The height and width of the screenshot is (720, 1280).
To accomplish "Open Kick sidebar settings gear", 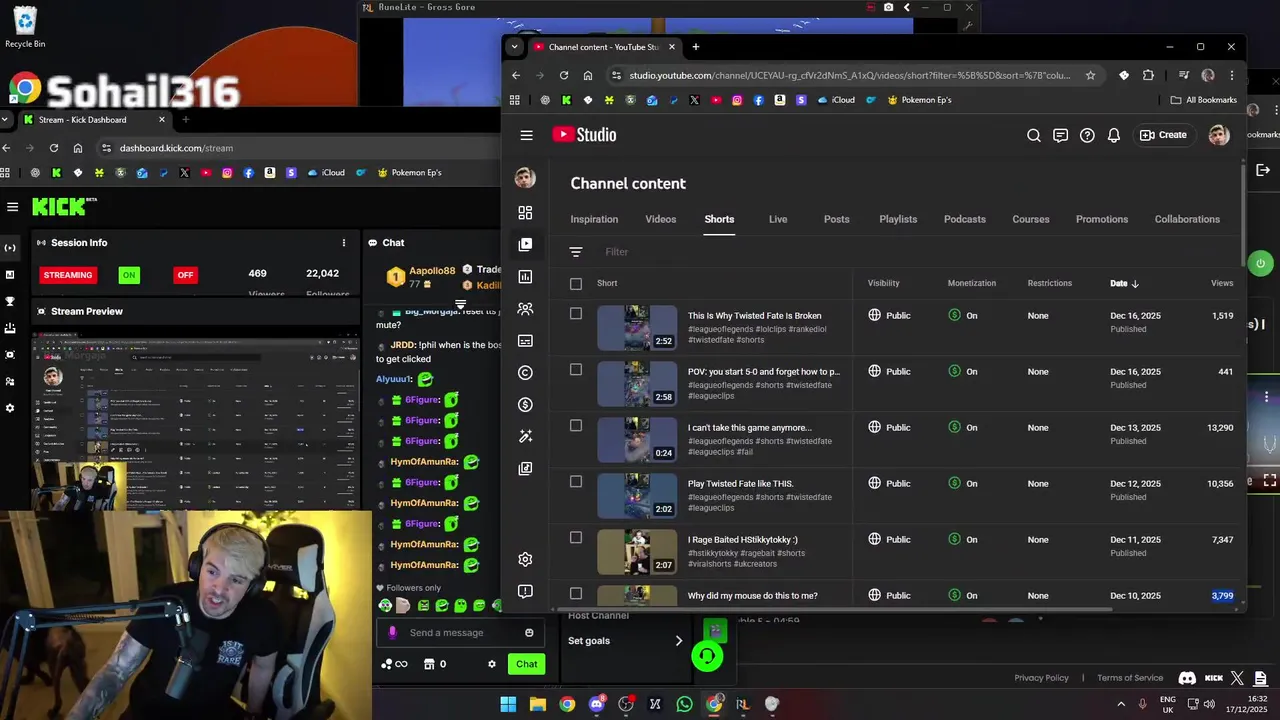I will point(10,408).
